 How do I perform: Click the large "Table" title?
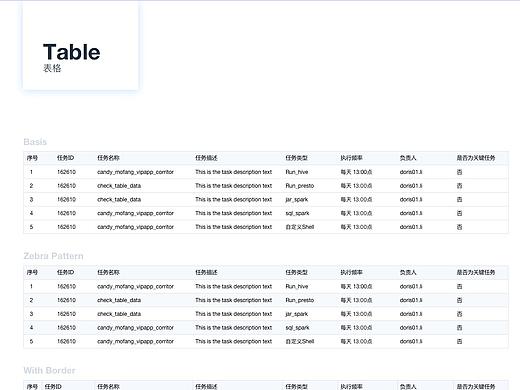71,52
